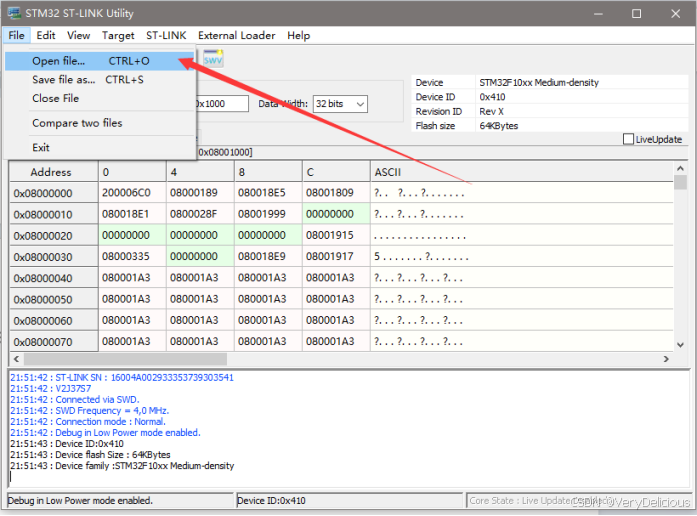697x516 pixels.
Task: Select address row 0x08000020
Action: [54, 236]
